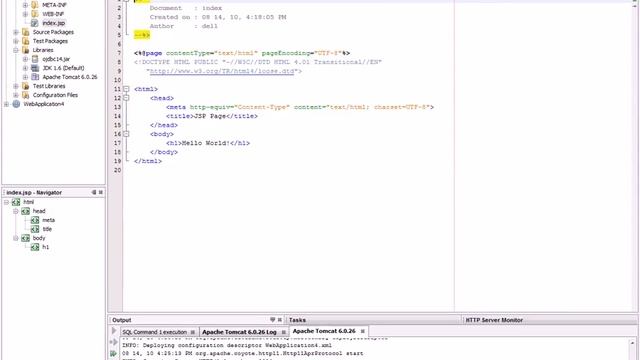Viewport: 640px width, 360px height.
Task: Click the Configuration Files folder icon
Action: pos(25,95)
